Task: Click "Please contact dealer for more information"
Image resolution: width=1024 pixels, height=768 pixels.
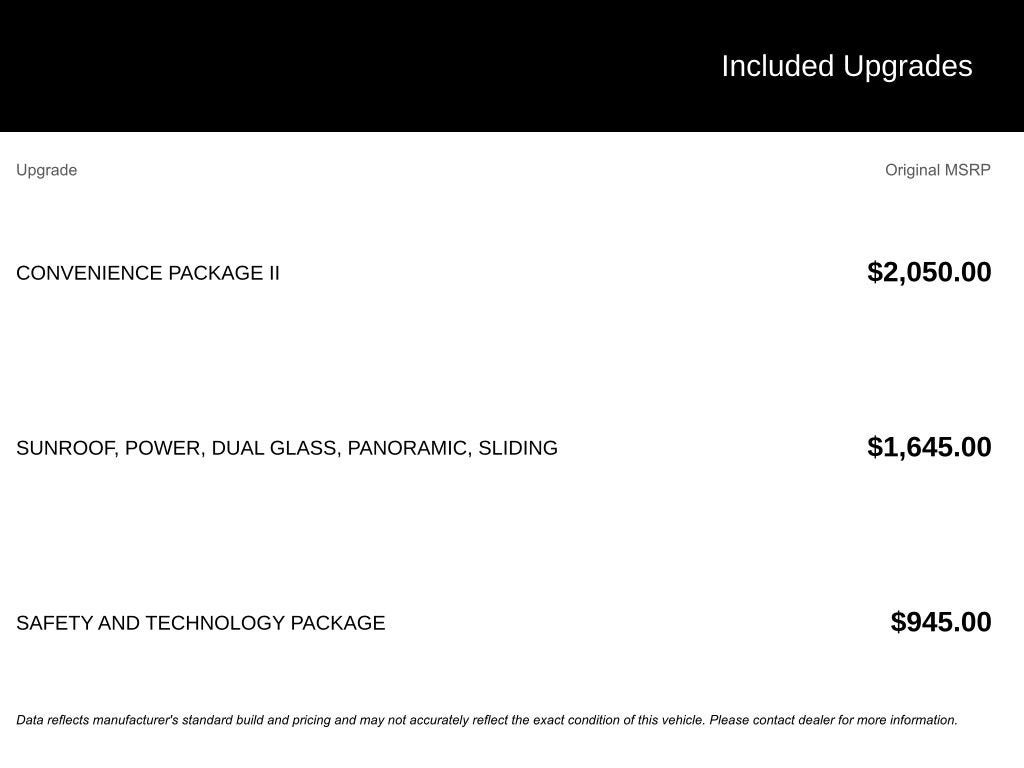Action: pyautogui.click(x=833, y=720)
